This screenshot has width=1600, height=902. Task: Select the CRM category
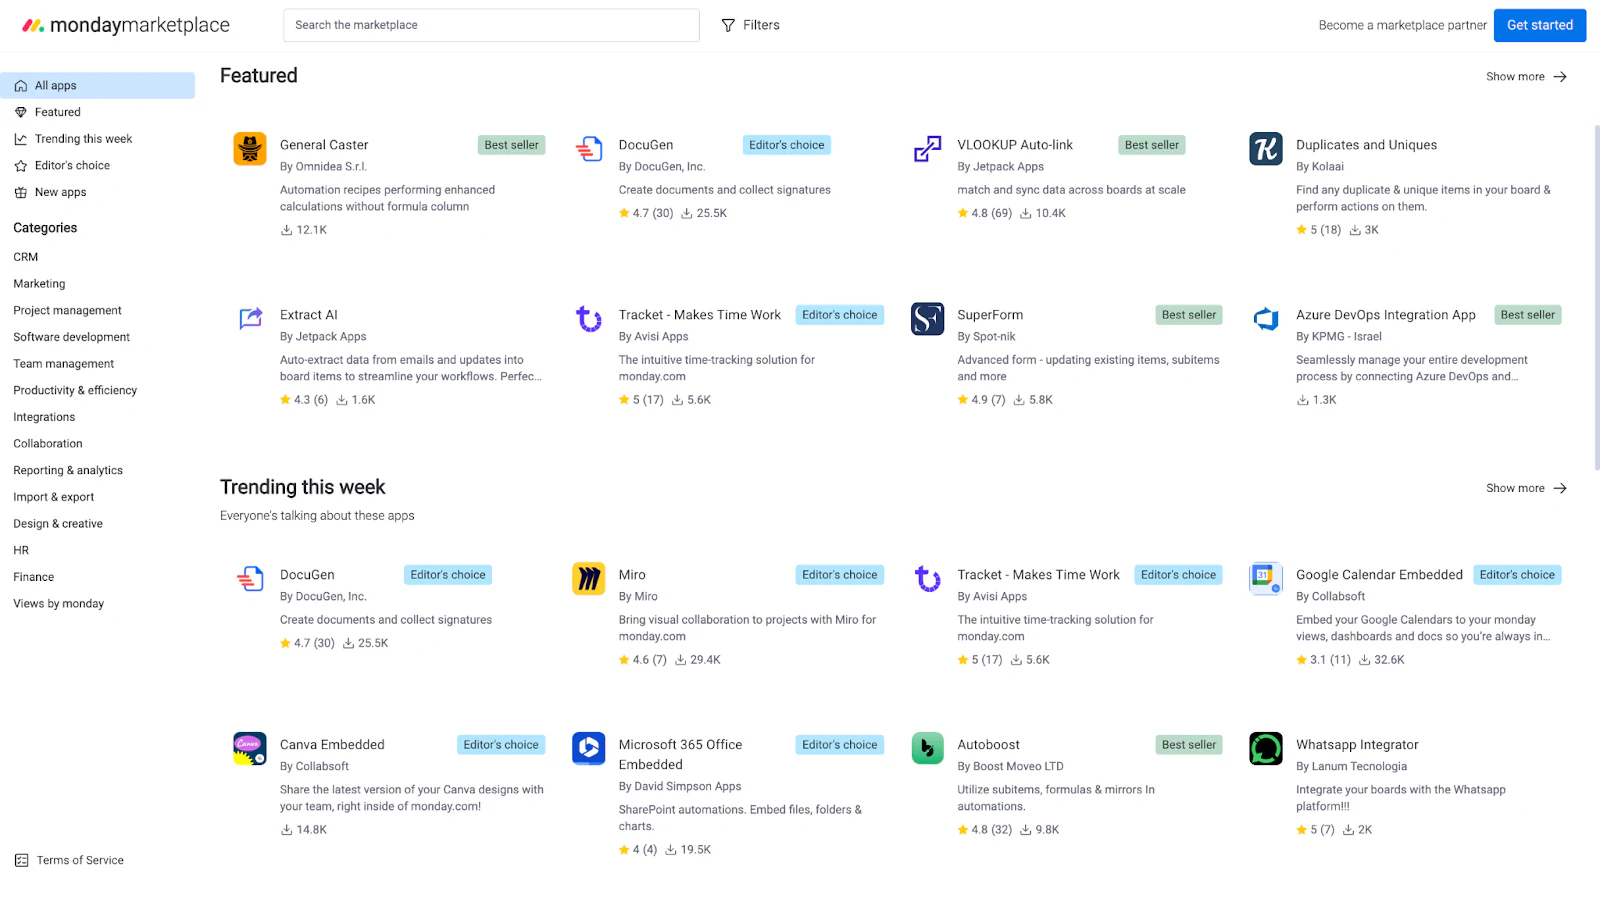click(x=26, y=257)
